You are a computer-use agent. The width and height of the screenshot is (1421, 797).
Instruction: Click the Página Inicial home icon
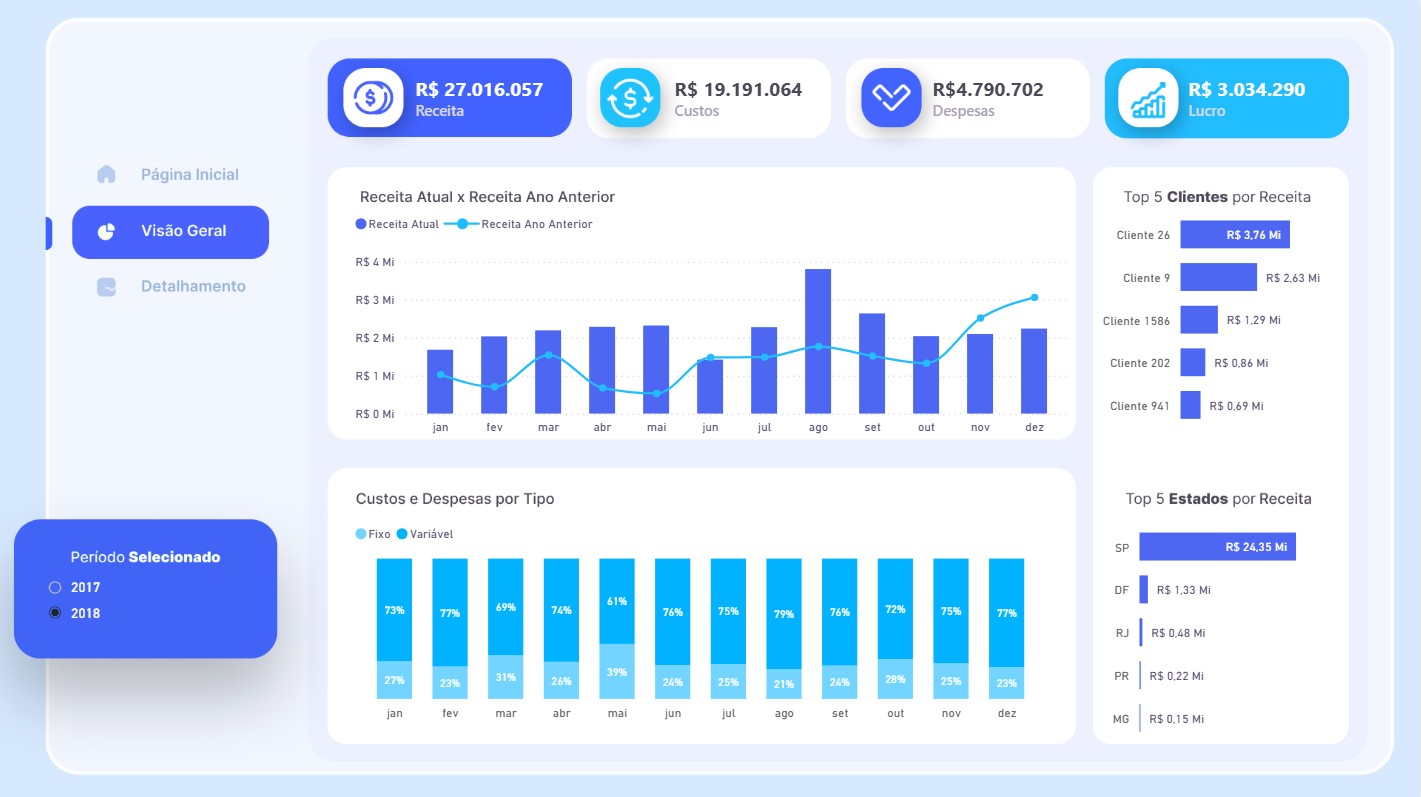[106, 174]
